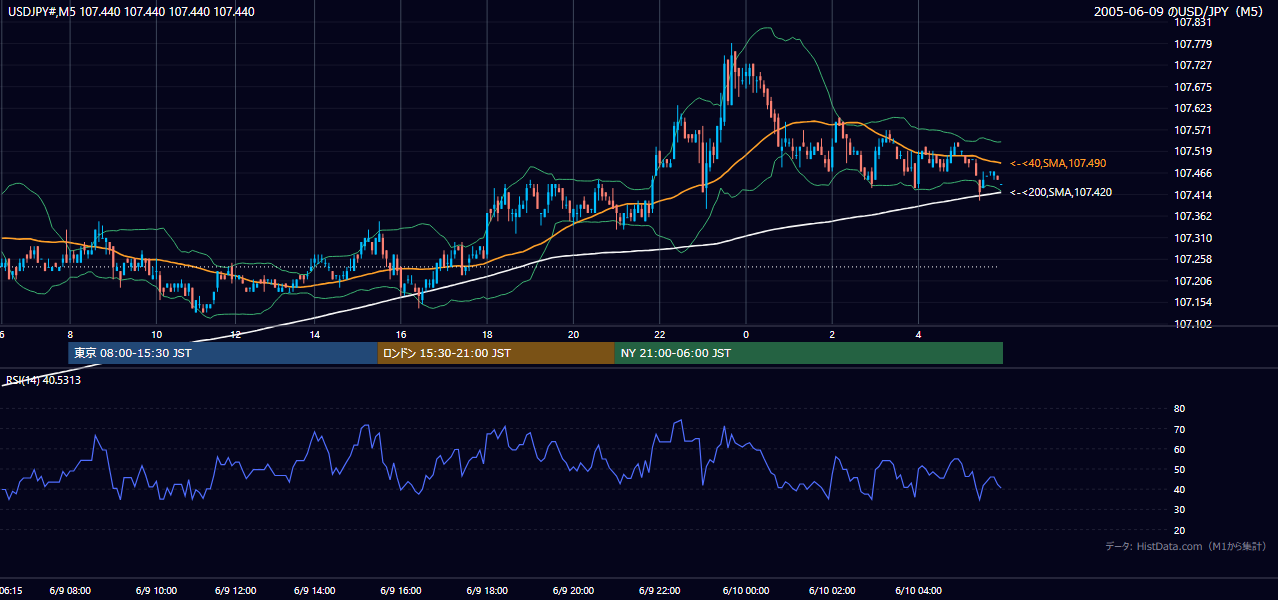Click price axis label 107.154
The image size is (1278, 600).
pyautogui.click(x=1193, y=302)
